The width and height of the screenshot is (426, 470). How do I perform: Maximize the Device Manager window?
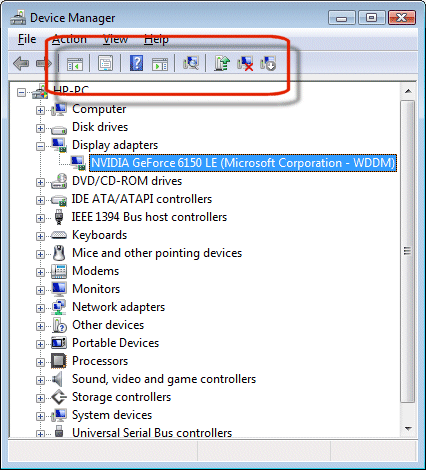coord(371,18)
